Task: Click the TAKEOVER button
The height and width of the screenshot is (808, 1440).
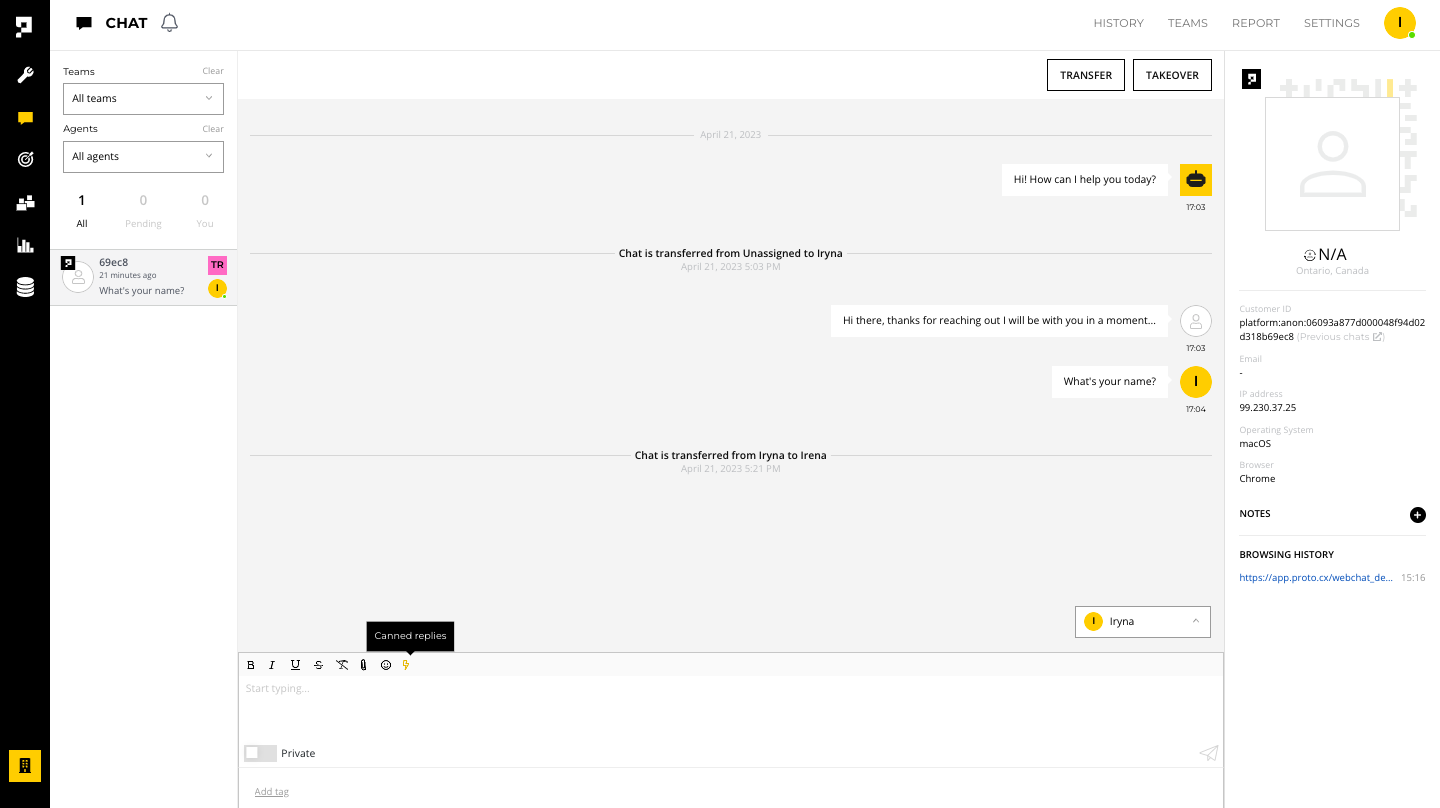Action: click(x=1172, y=75)
